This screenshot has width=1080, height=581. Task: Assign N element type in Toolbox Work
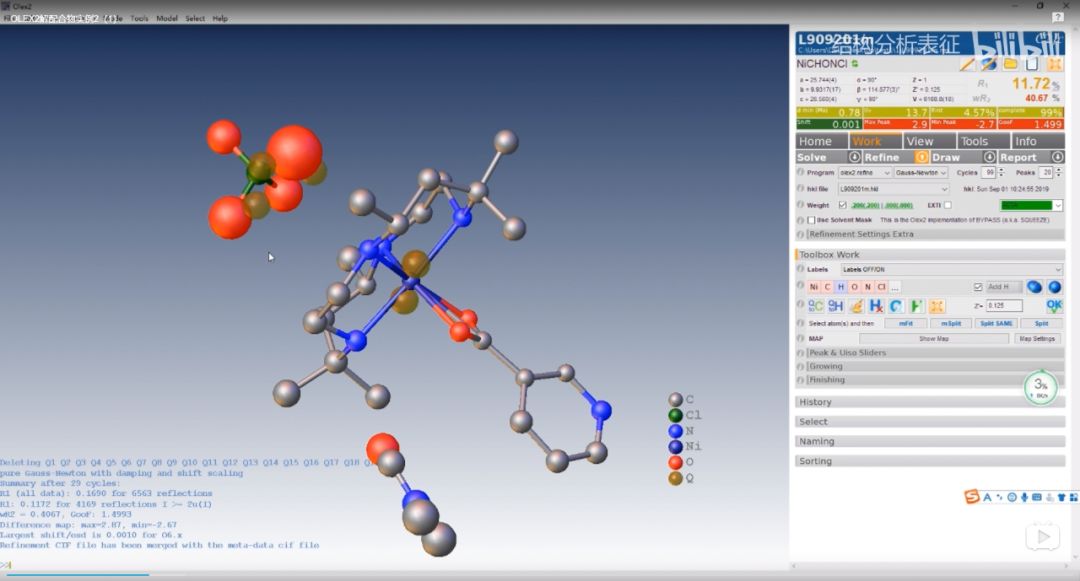click(868, 287)
